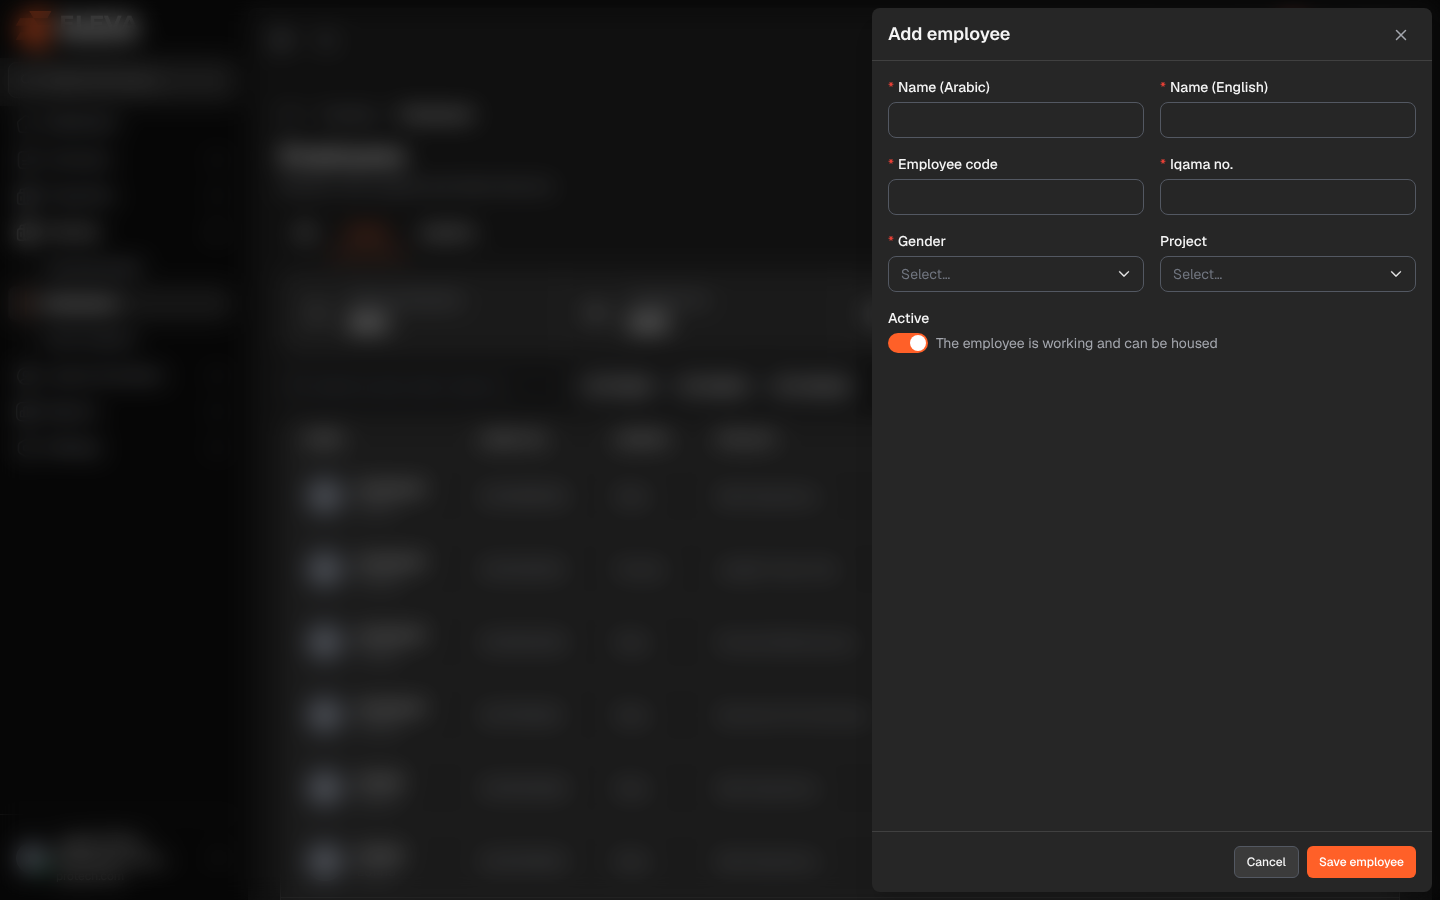Close the Add employee panel

click(1401, 35)
